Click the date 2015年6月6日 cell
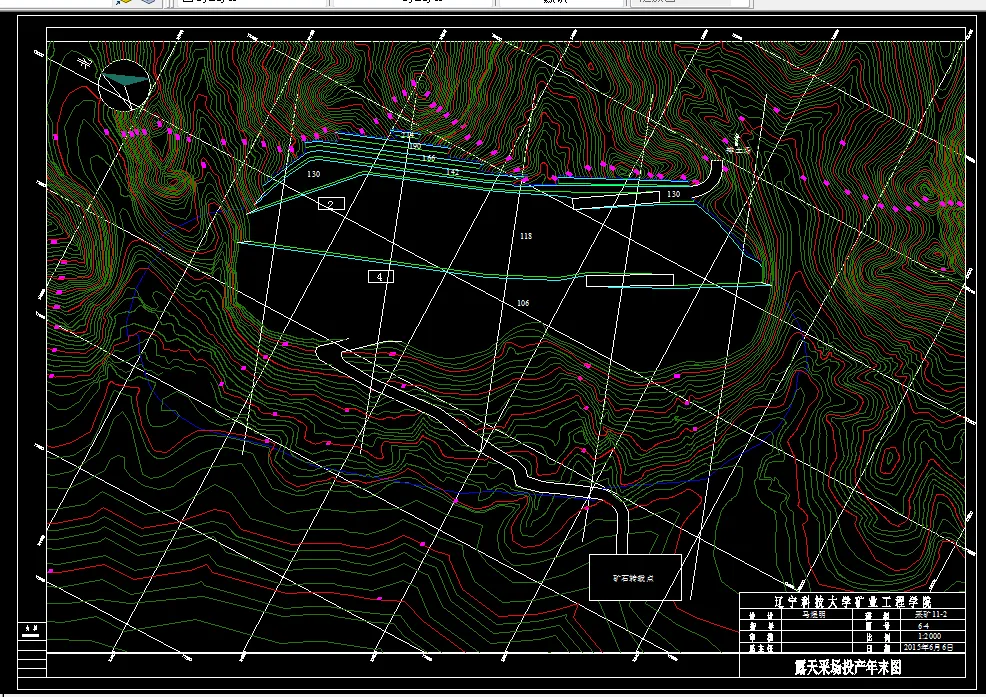986x697 pixels. [933, 647]
